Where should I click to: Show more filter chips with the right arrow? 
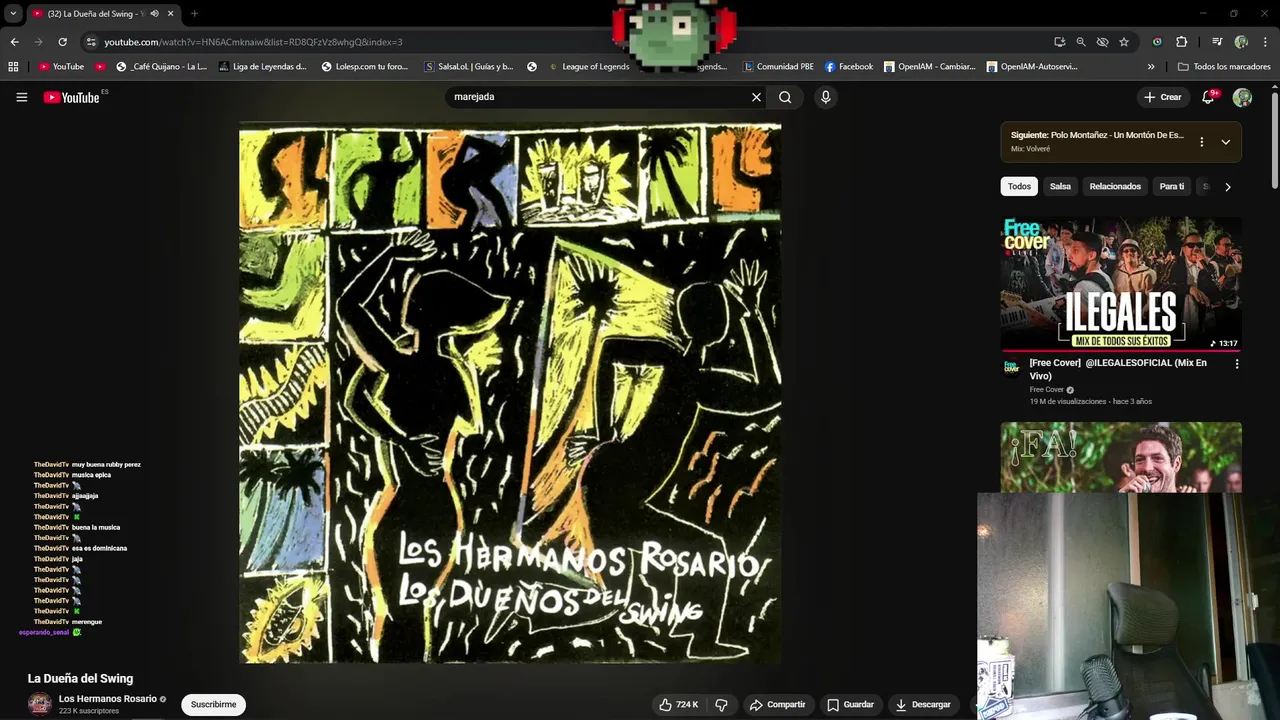[x=1227, y=186]
